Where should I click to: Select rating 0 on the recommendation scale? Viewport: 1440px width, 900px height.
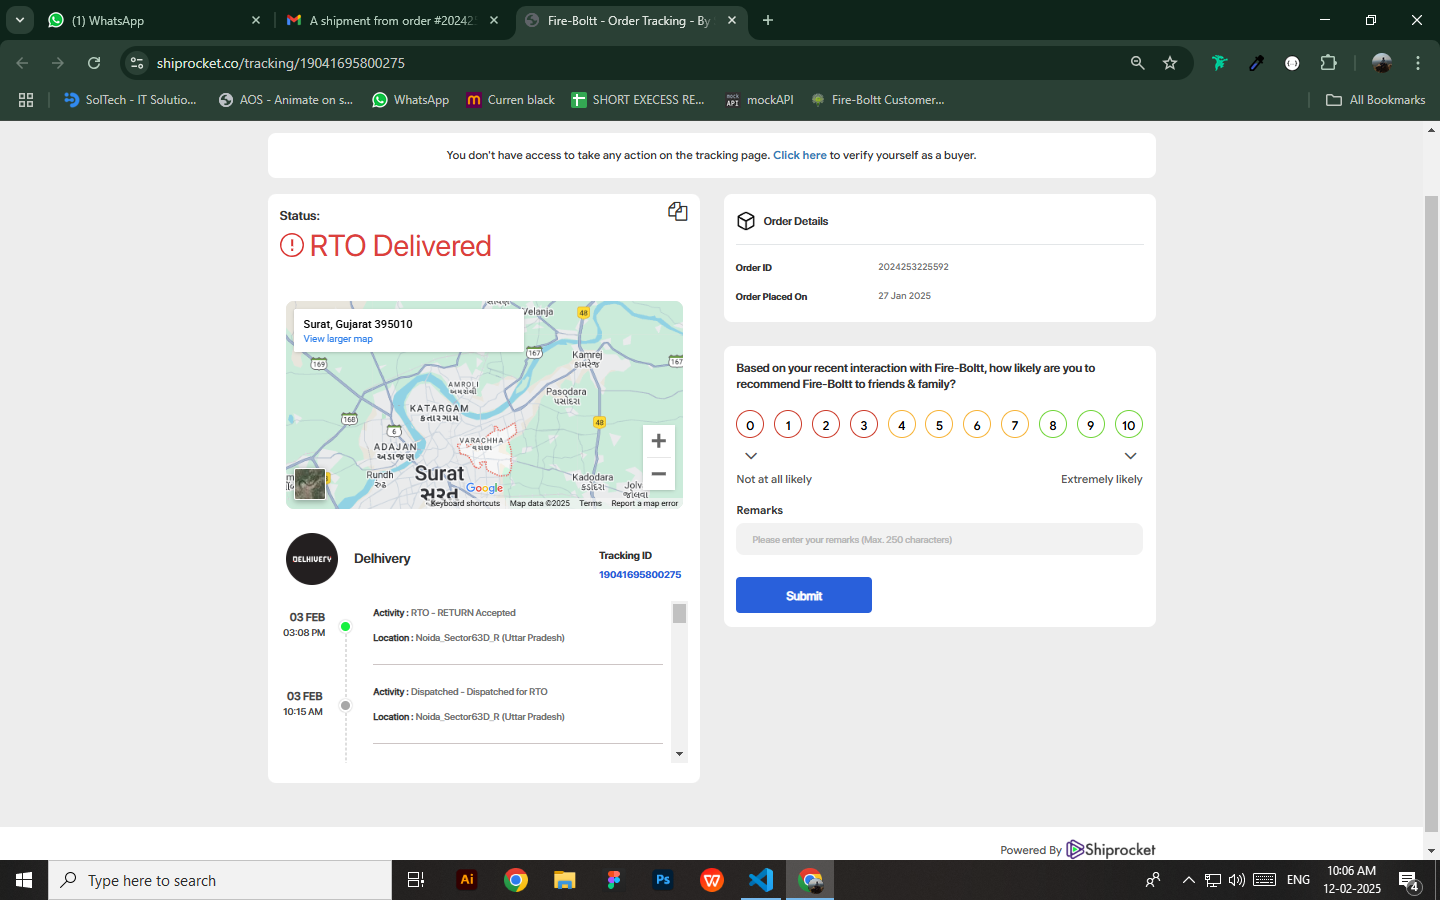tap(750, 425)
